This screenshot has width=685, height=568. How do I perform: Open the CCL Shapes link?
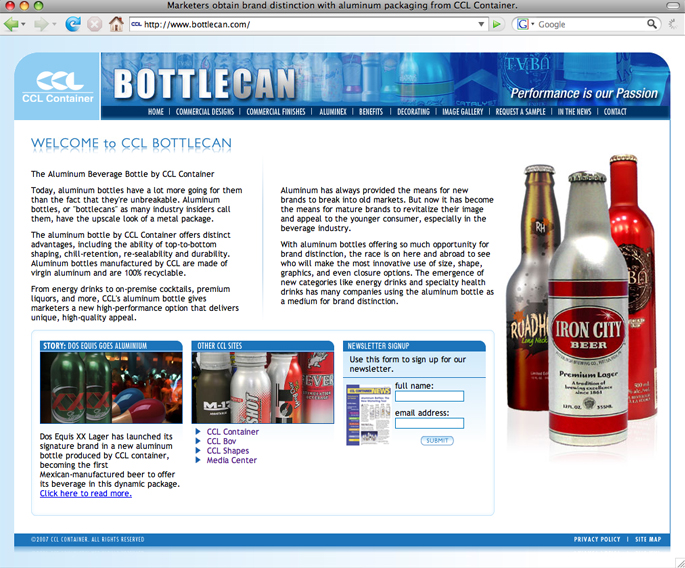(x=228, y=450)
